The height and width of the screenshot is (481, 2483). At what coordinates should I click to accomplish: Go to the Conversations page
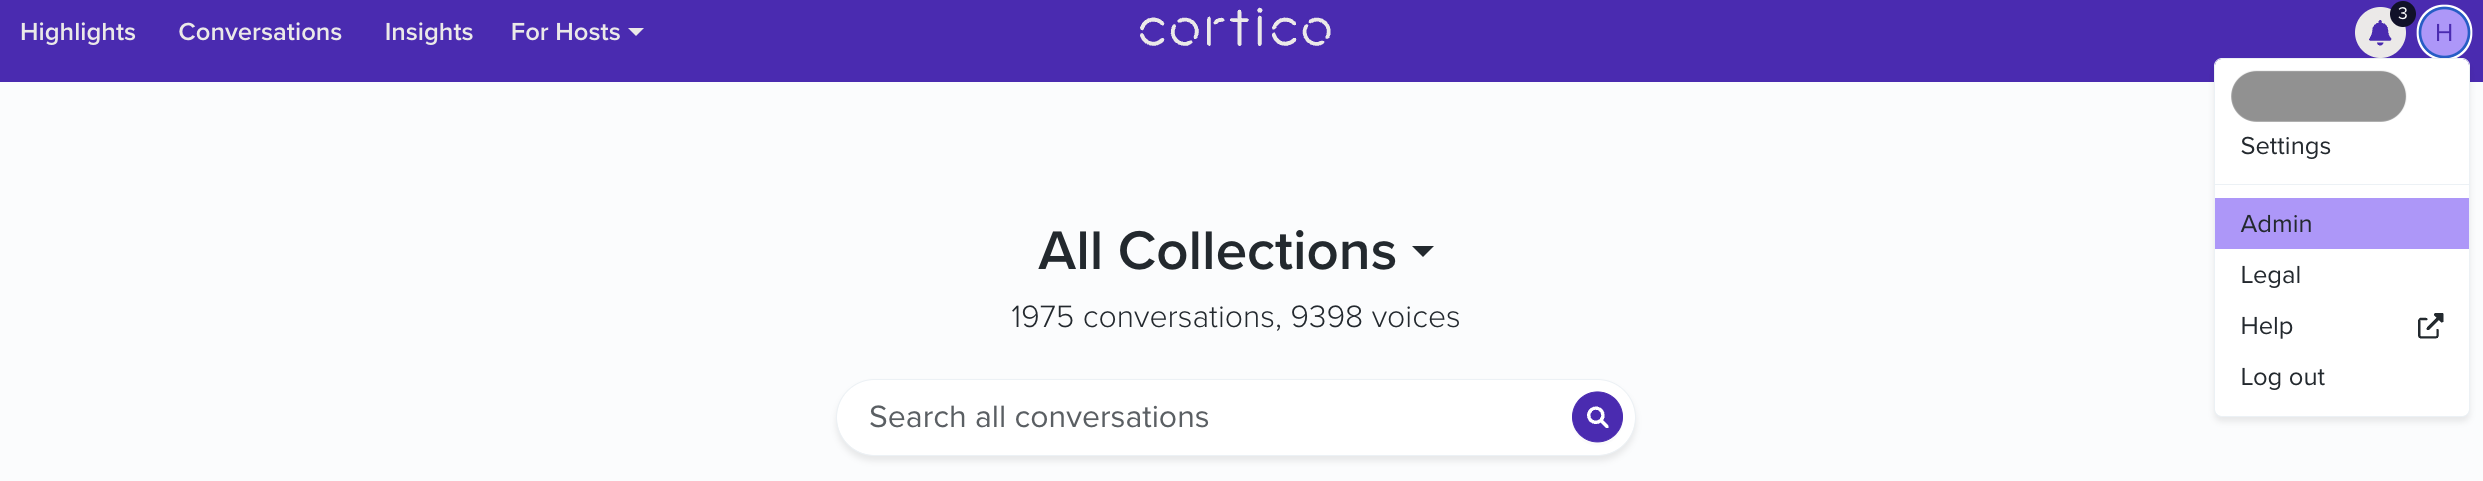pos(260,32)
